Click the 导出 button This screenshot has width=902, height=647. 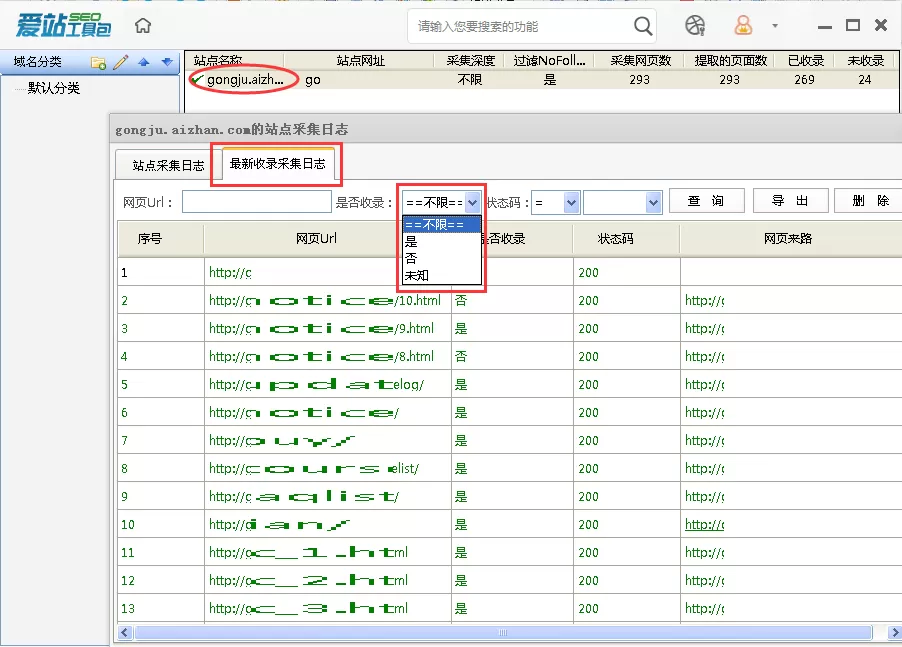[x=790, y=201]
